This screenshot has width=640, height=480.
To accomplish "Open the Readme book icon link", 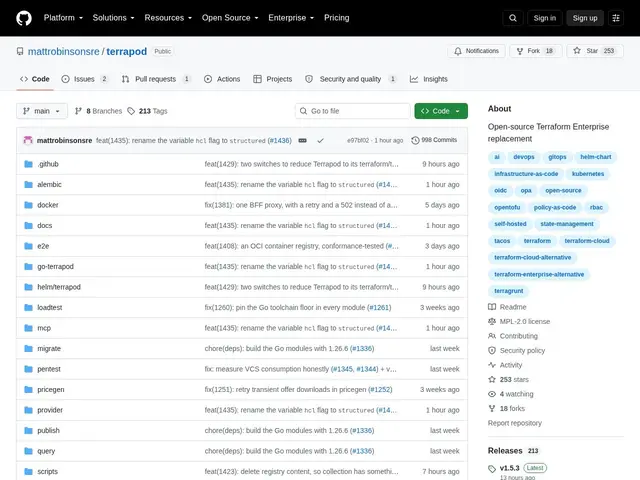I will pyautogui.click(x=492, y=307).
